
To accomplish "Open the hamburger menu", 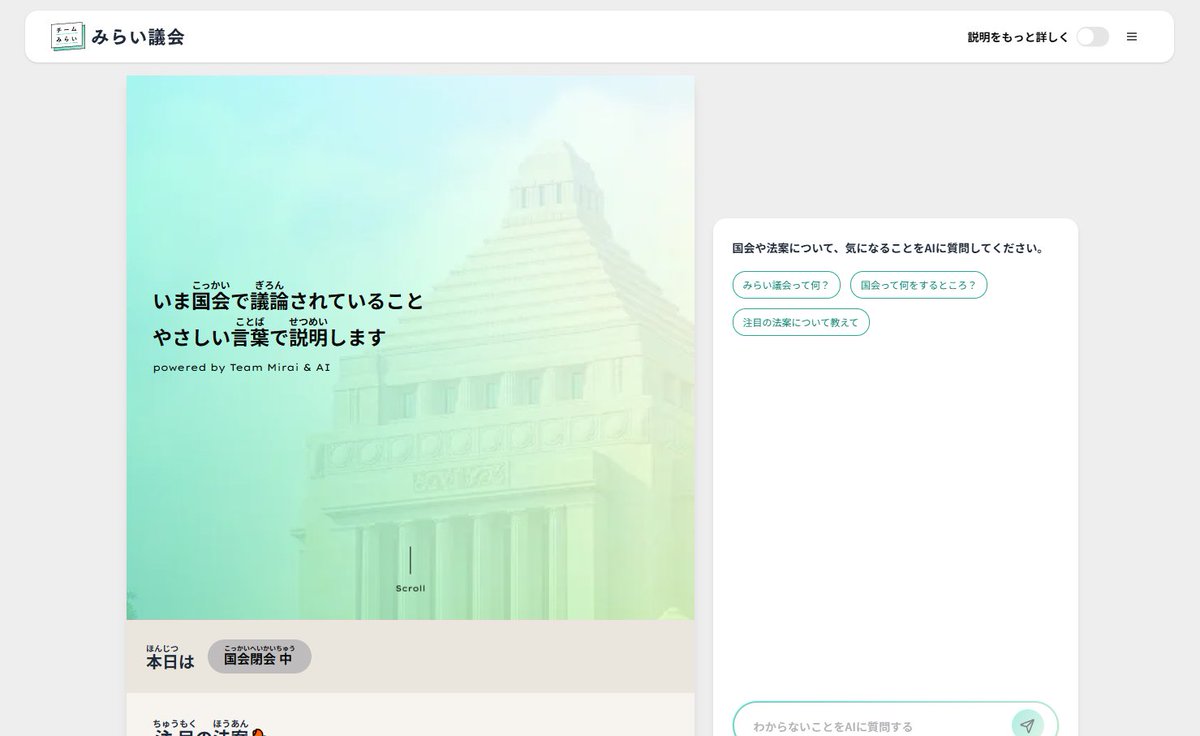I will click(1132, 37).
